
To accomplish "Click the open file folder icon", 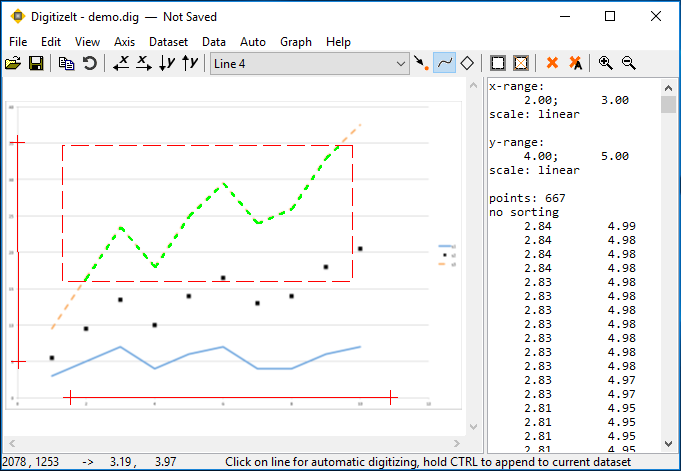I will (x=13, y=63).
